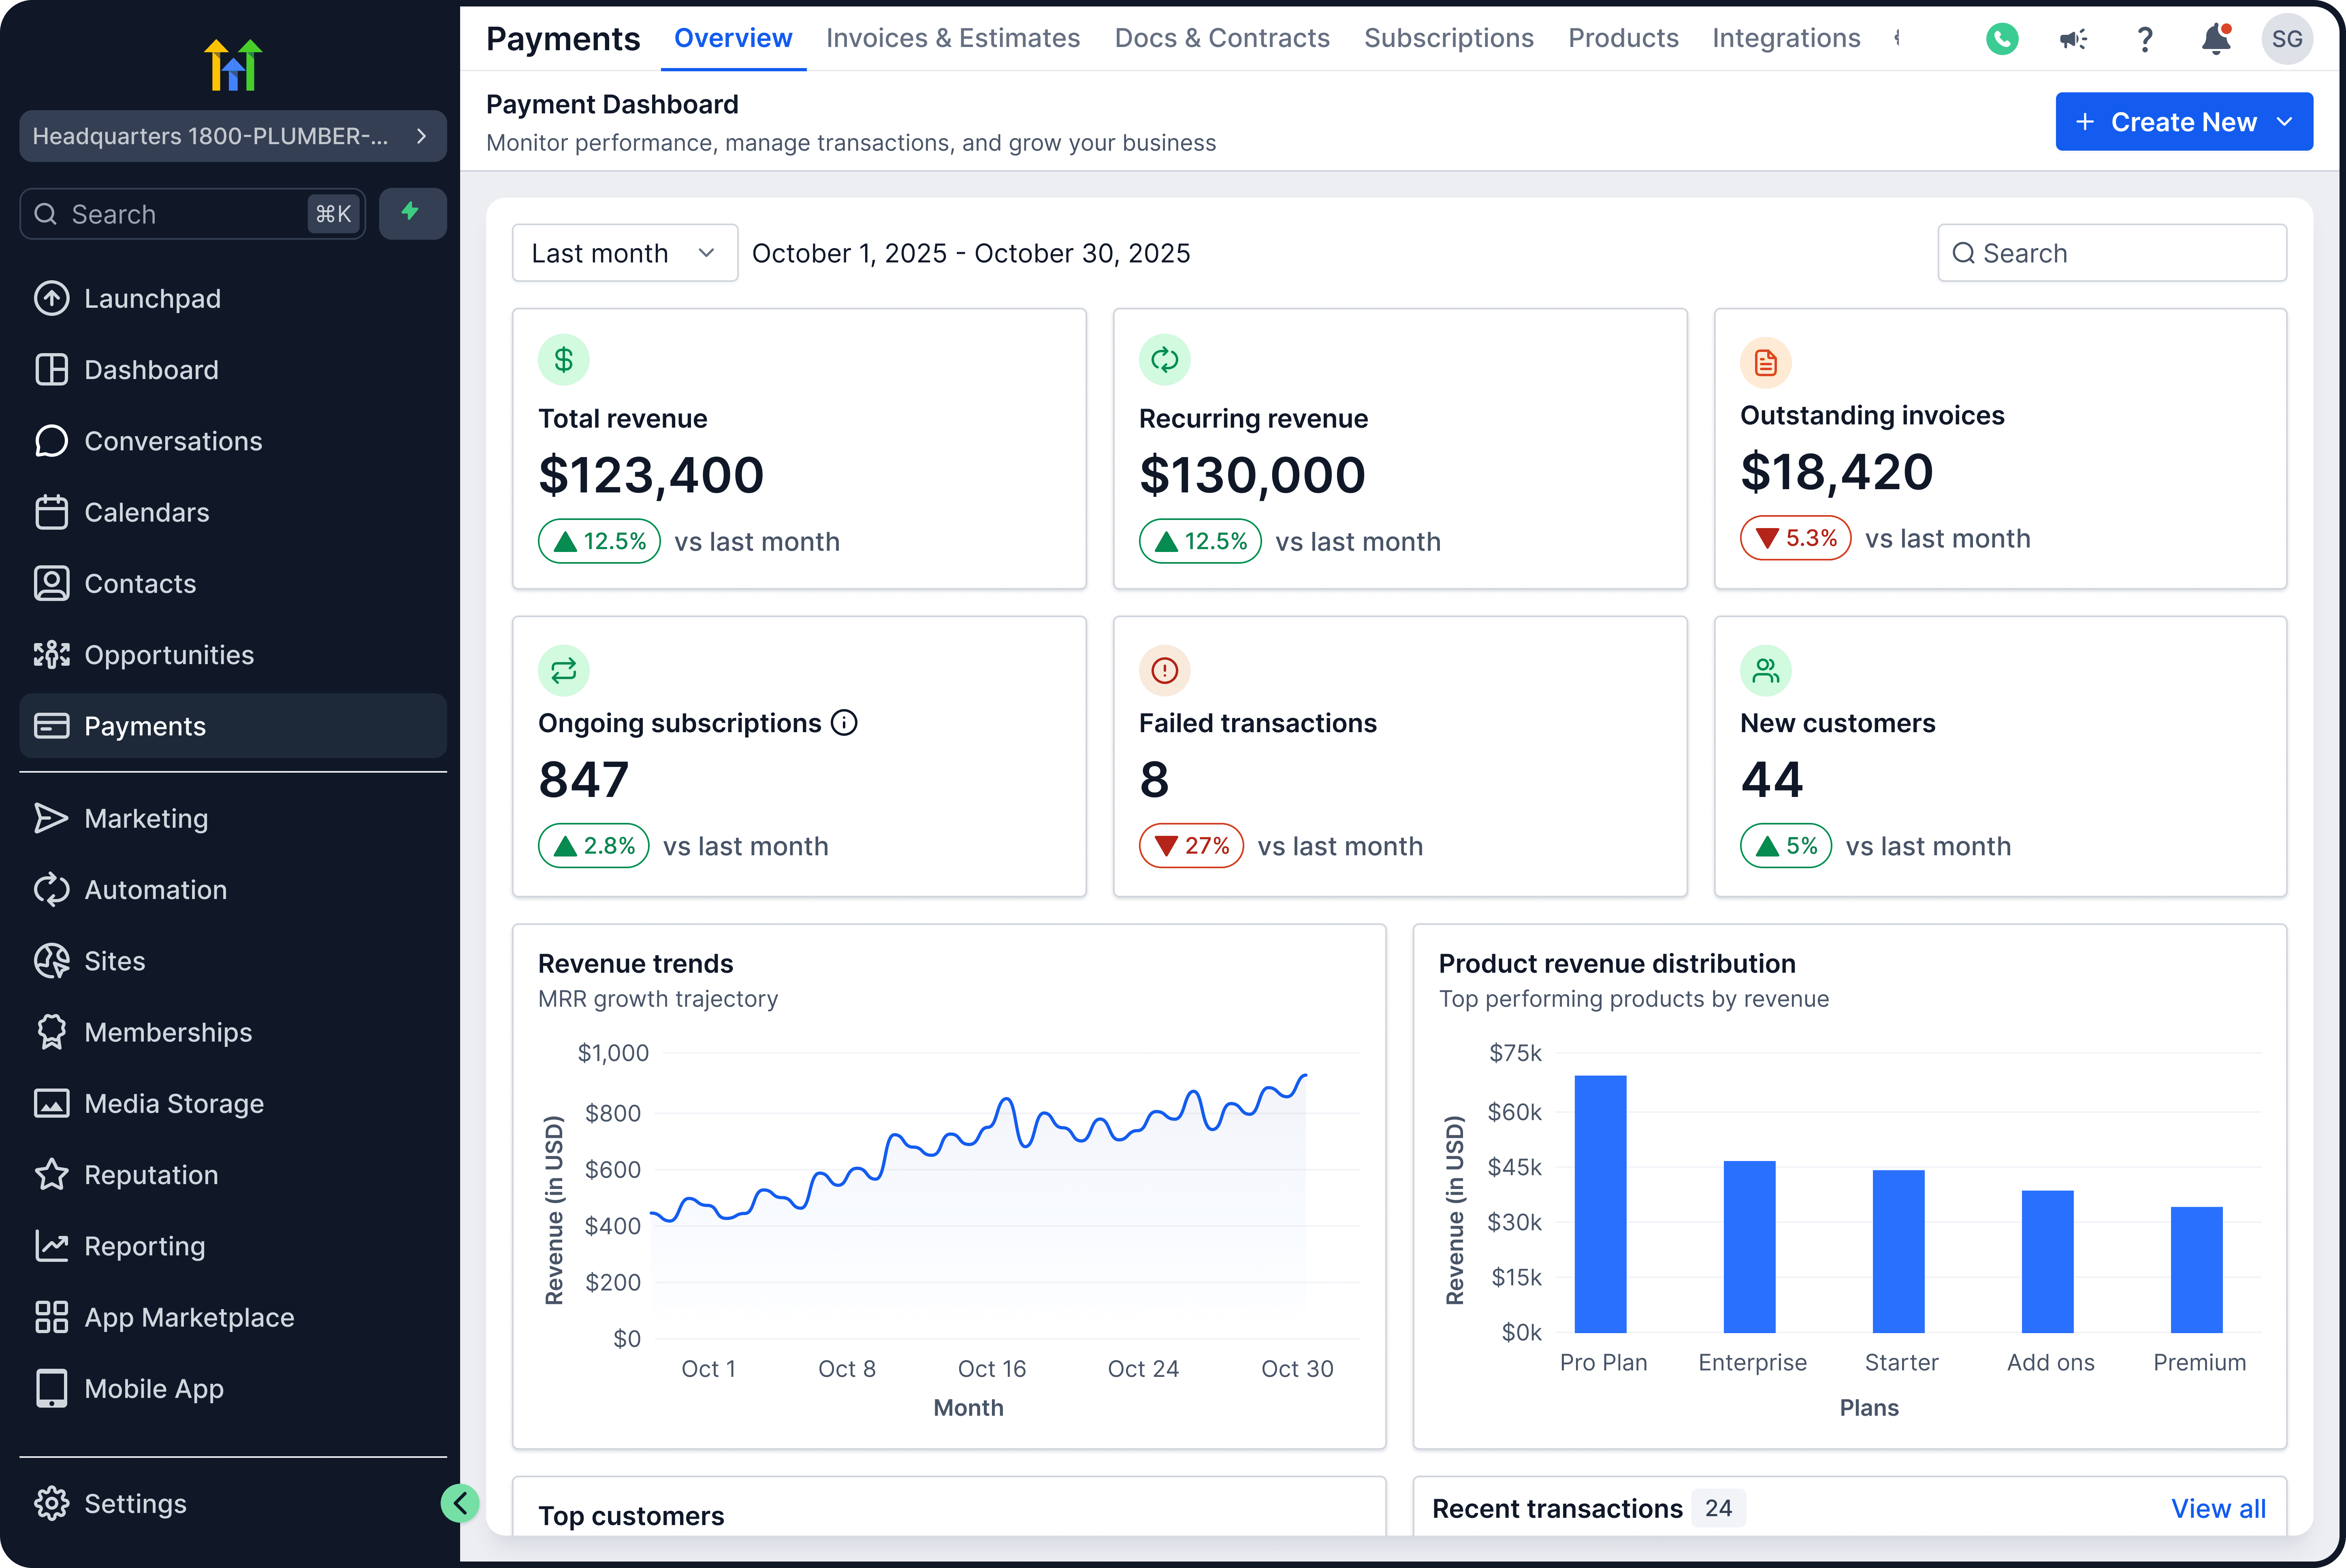Expand the Headquarters account switcher
This screenshot has height=1568, width=2346.
(232, 136)
